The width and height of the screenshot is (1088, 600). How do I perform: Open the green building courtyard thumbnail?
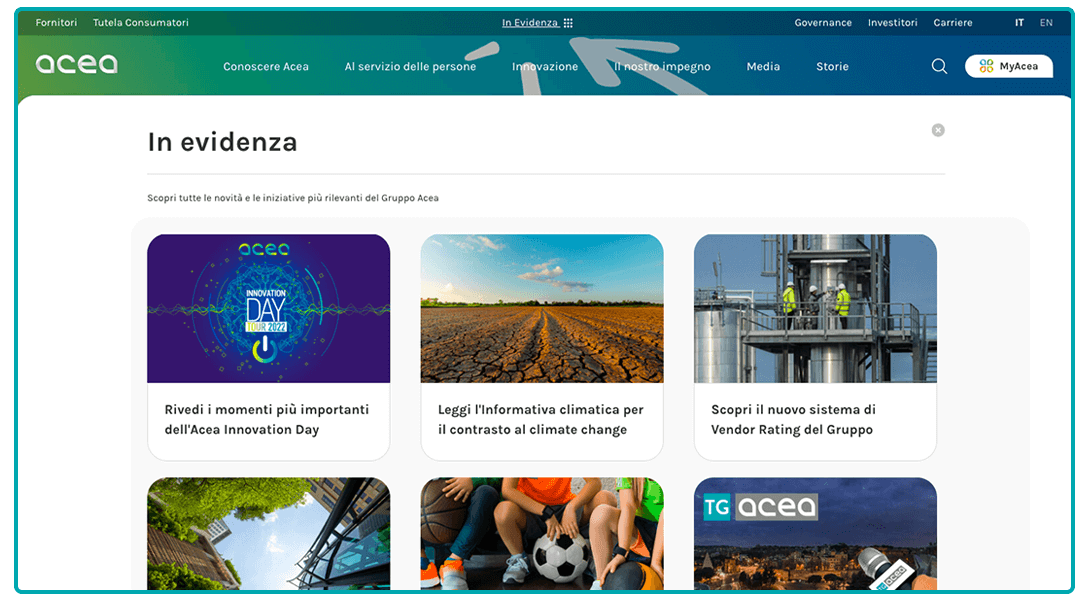269,533
